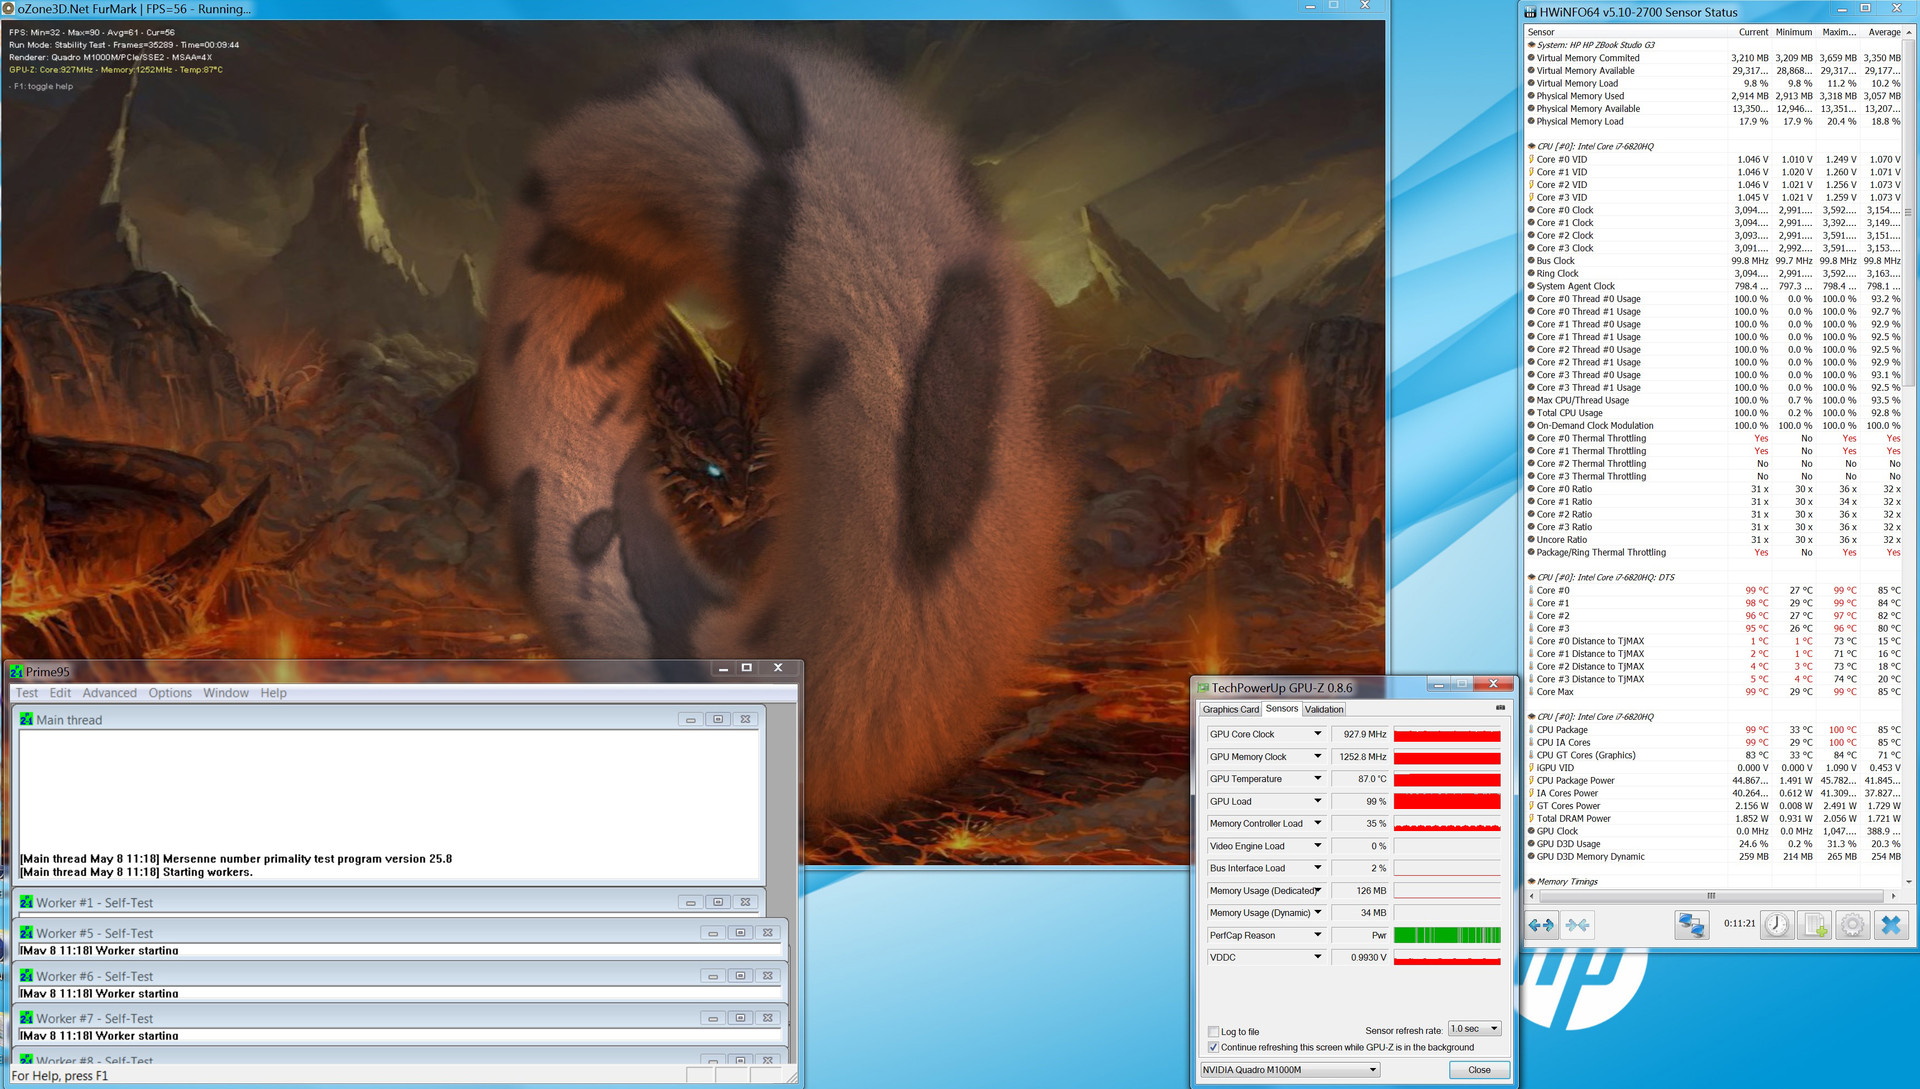The width and height of the screenshot is (1920, 1089).
Task: Open the Prime95 Advanced menu
Action: [x=109, y=693]
